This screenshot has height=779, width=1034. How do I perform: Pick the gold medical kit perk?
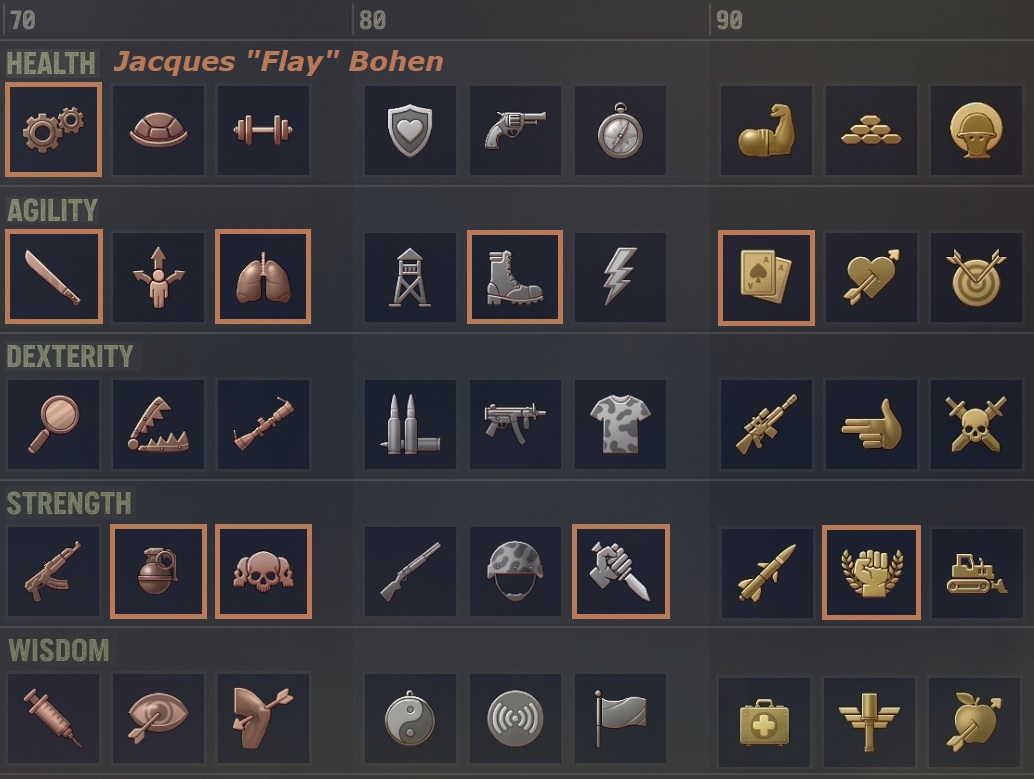click(764, 722)
